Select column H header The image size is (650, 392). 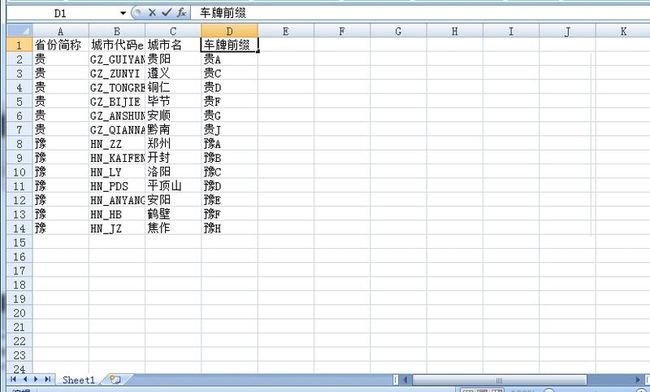[x=455, y=31]
